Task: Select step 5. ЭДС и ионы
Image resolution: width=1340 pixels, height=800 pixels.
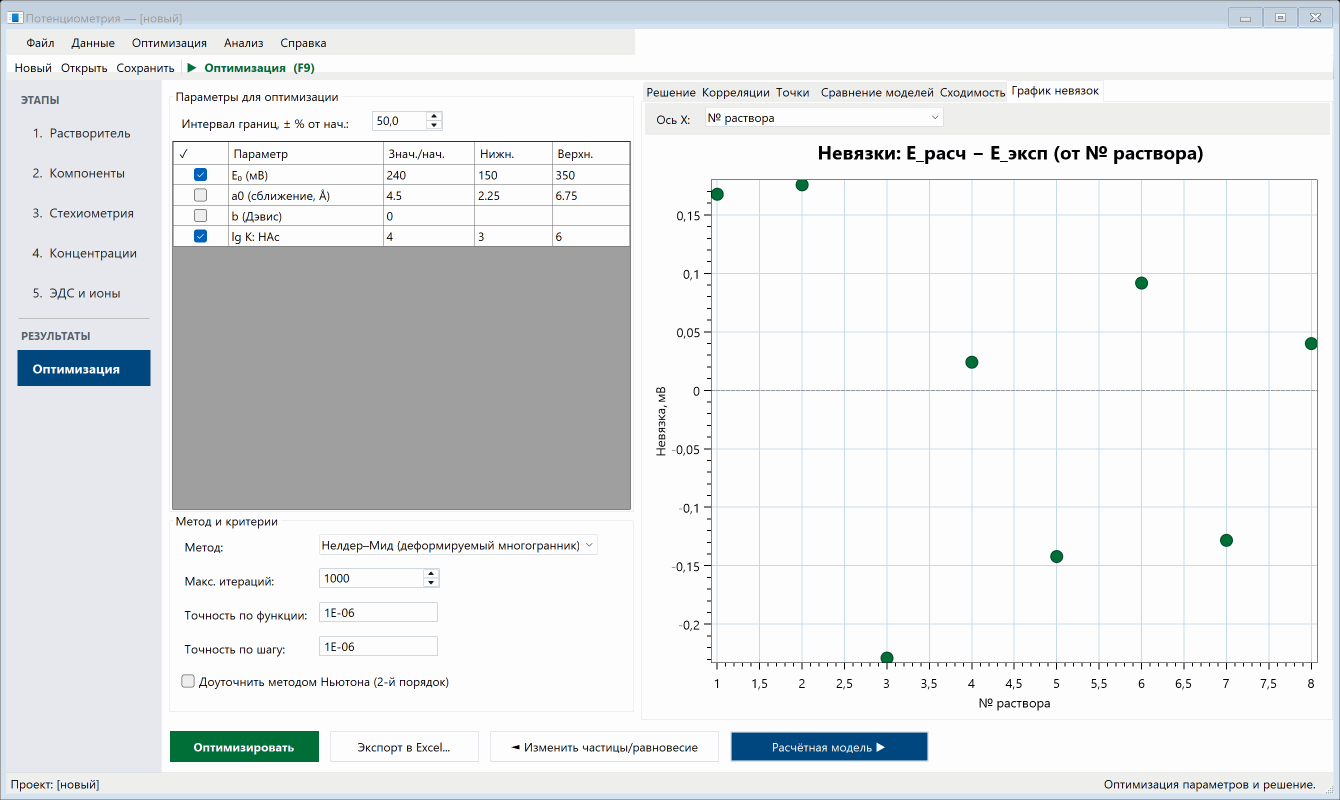Action: coord(83,293)
